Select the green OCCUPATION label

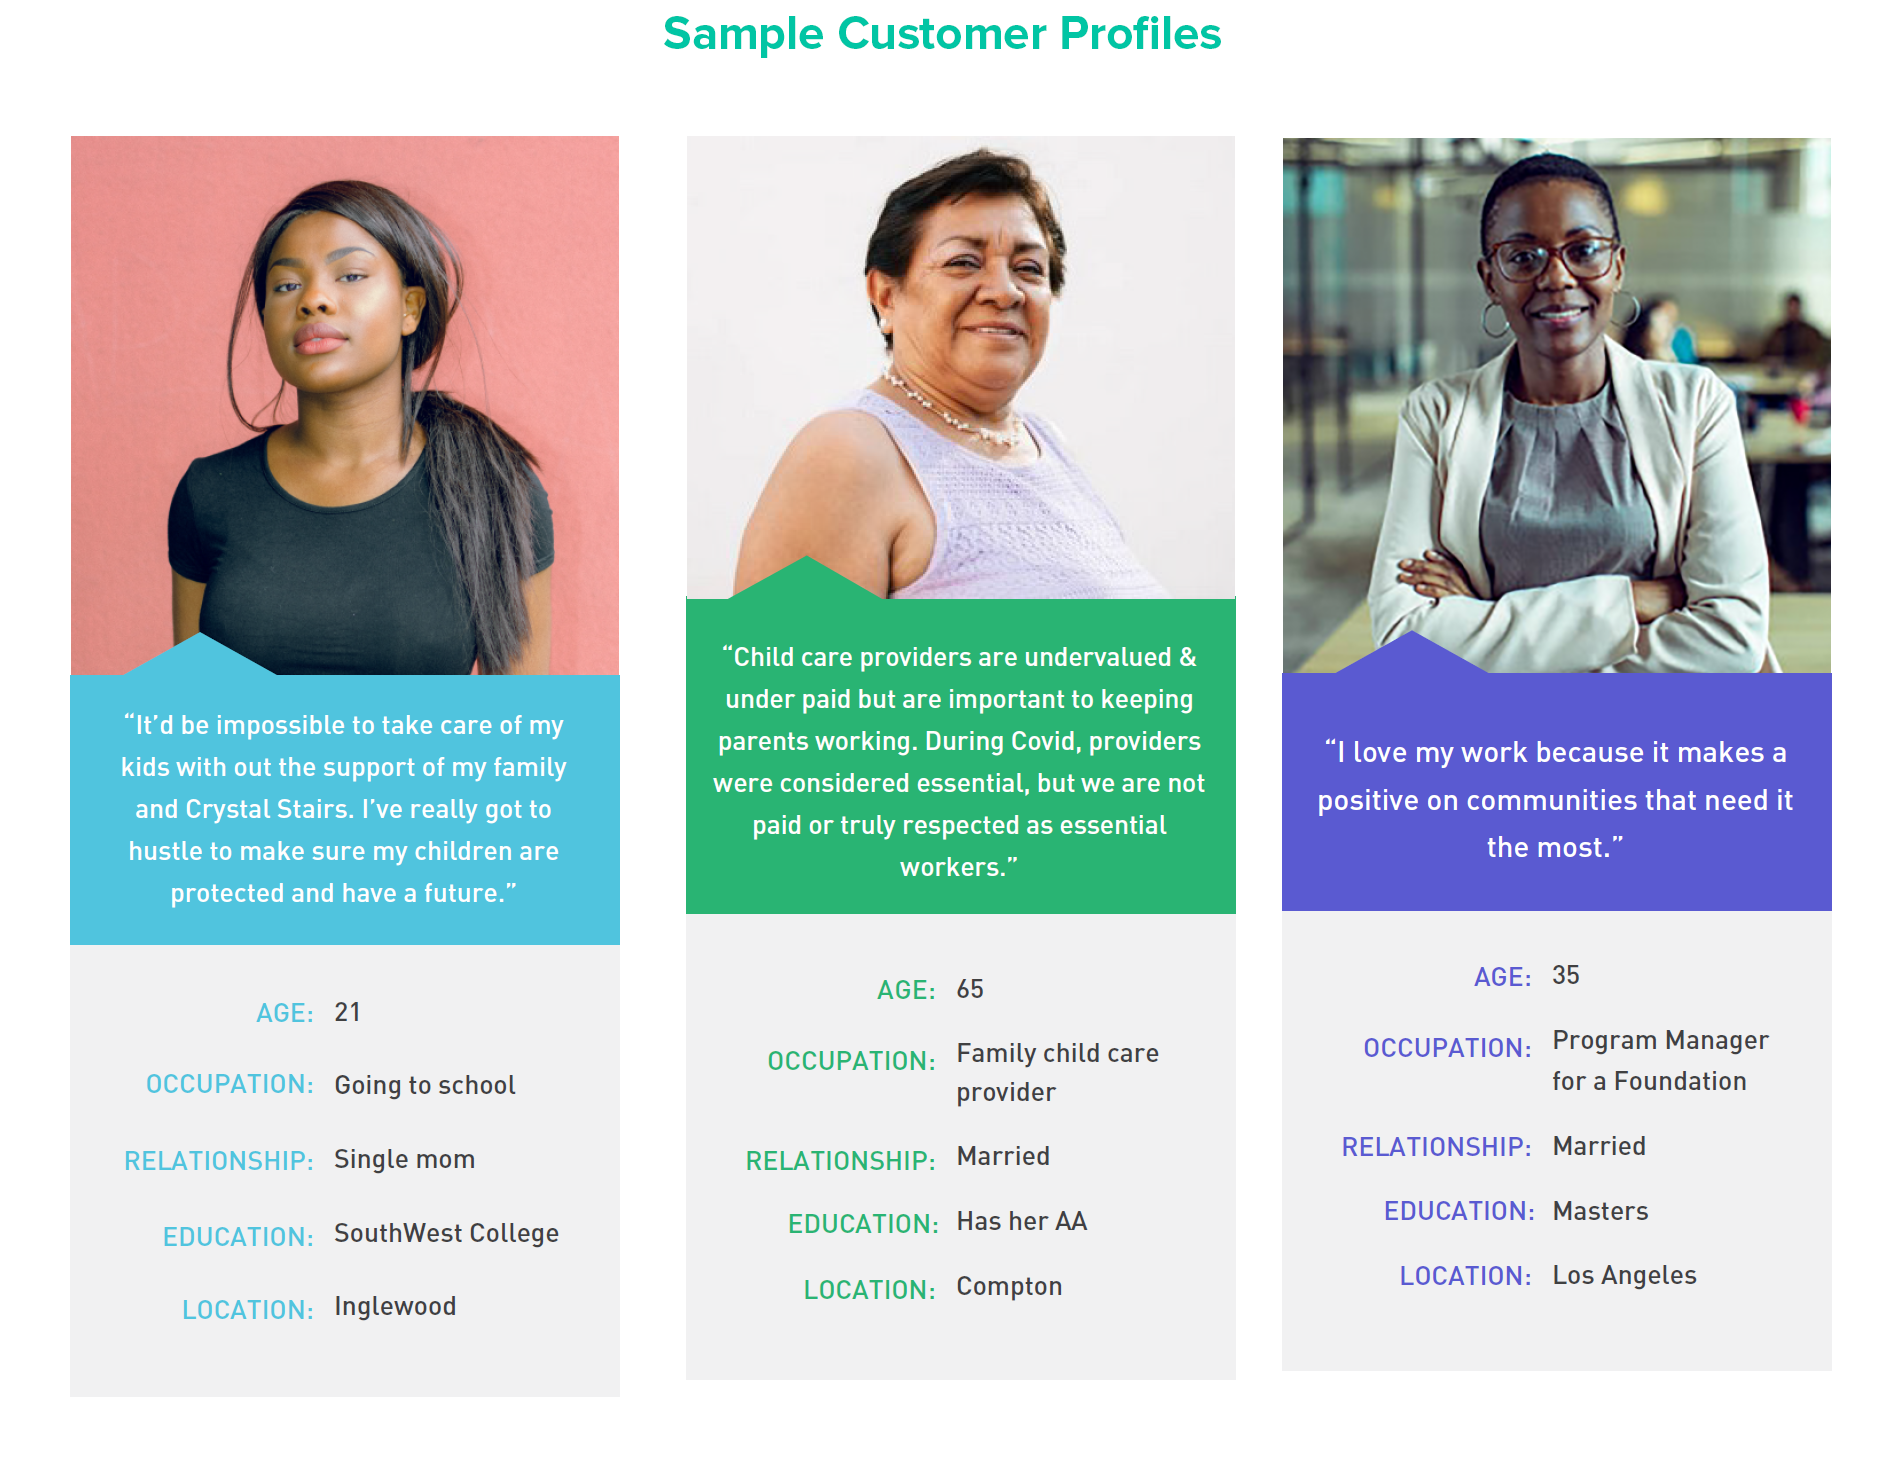click(851, 1061)
